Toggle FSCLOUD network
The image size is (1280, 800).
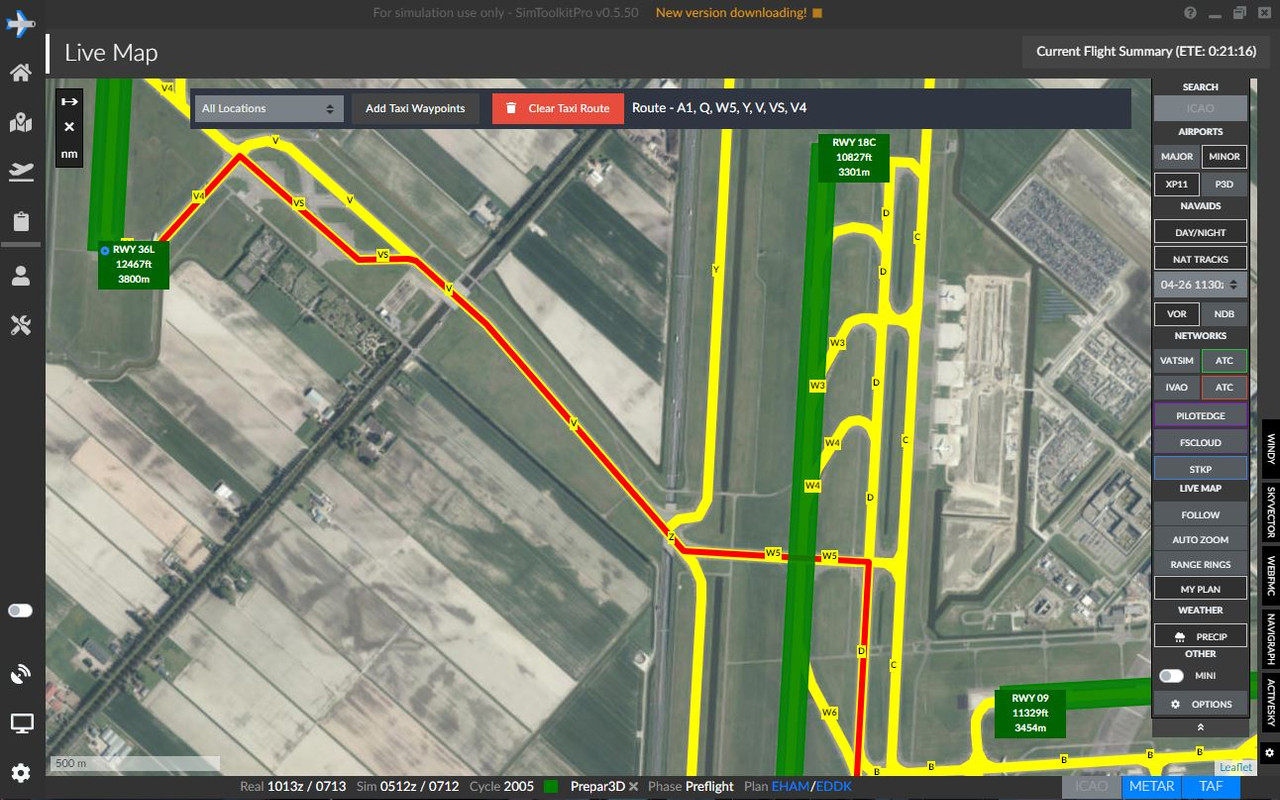tap(1200, 442)
